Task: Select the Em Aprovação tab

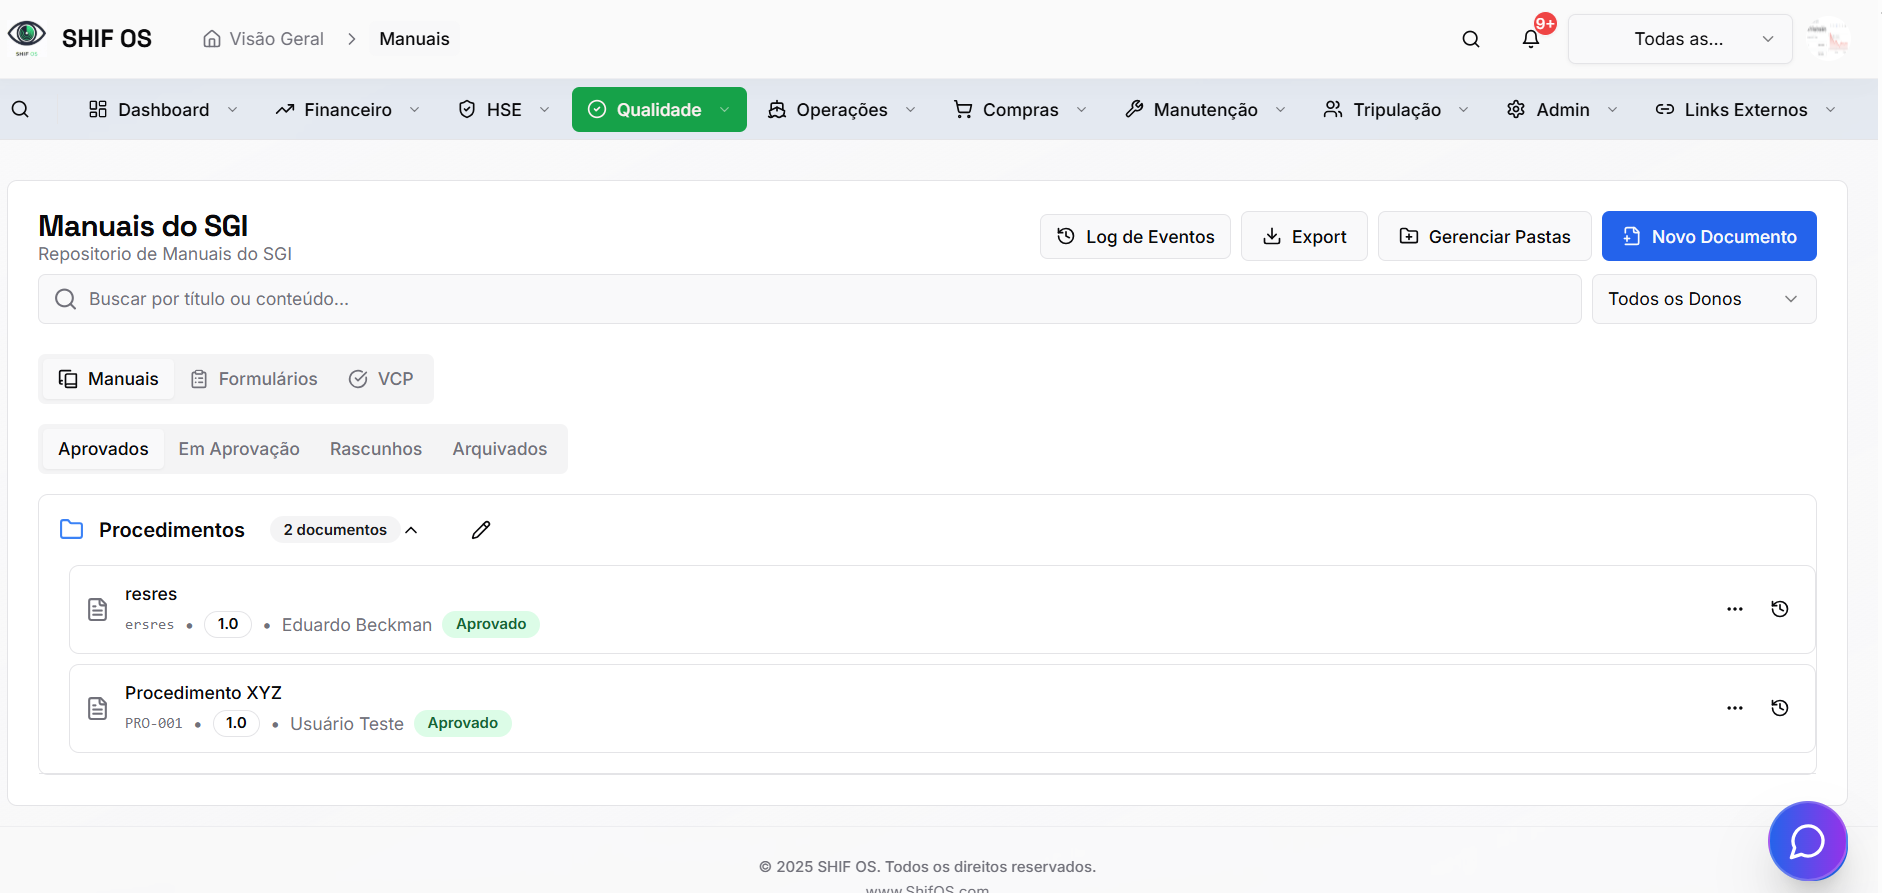Action: [x=239, y=449]
